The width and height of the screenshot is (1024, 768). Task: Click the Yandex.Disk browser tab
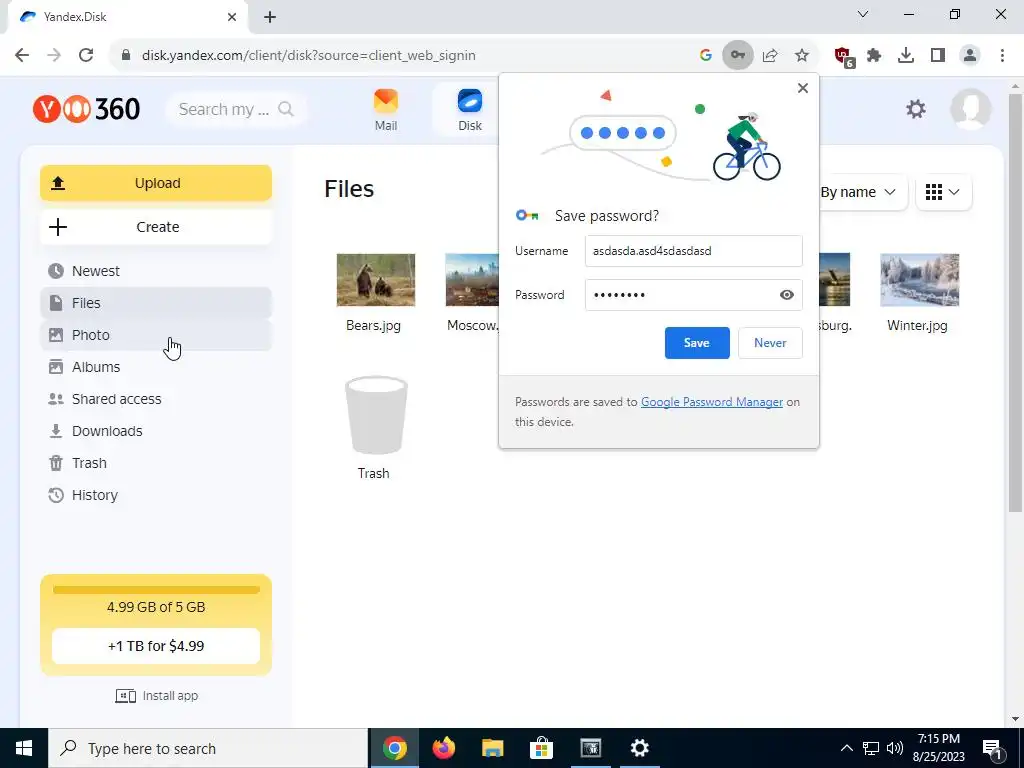pyautogui.click(x=127, y=17)
